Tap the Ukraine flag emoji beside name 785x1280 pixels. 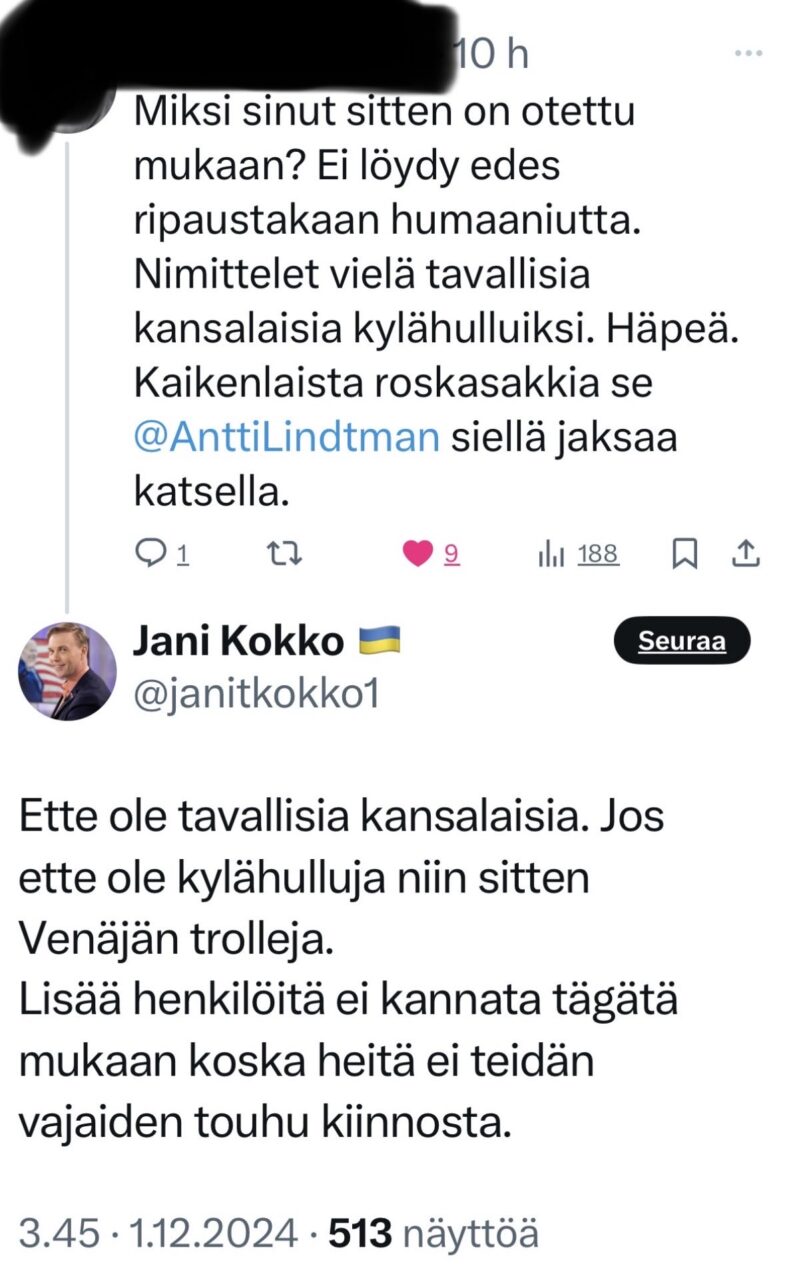(x=379, y=640)
